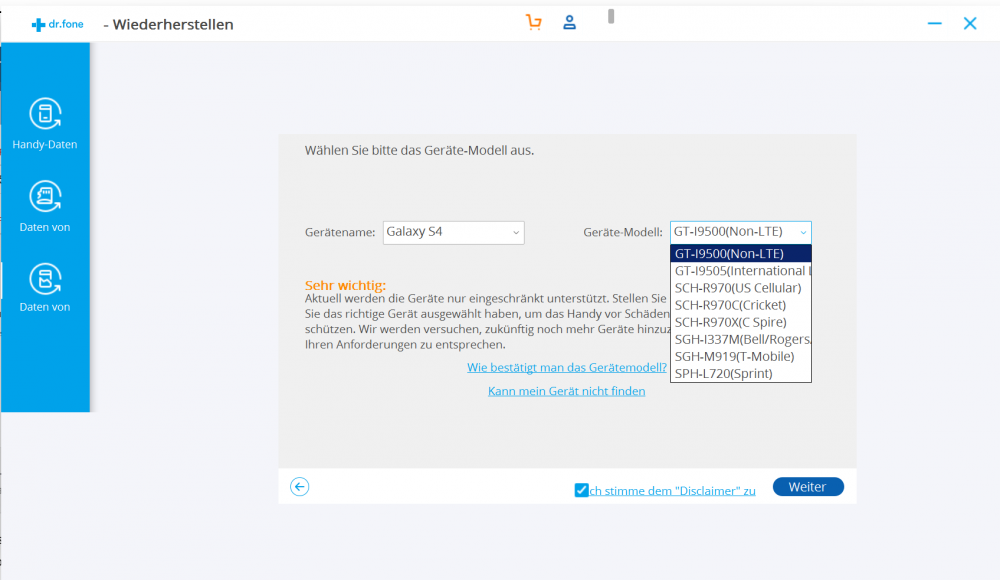Click 'Kann mein Gerät nicht finden' link
1000x580 pixels.
566,391
